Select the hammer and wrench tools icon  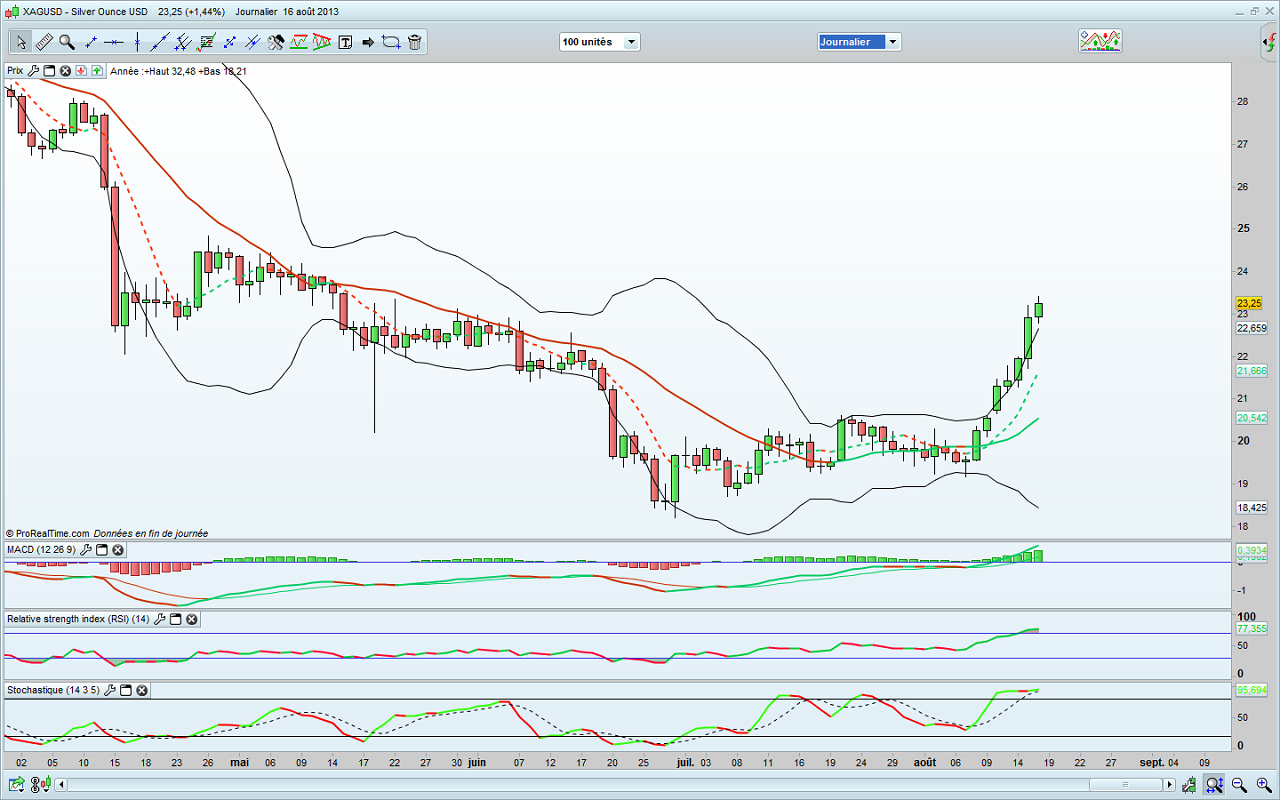pos(276,42)
